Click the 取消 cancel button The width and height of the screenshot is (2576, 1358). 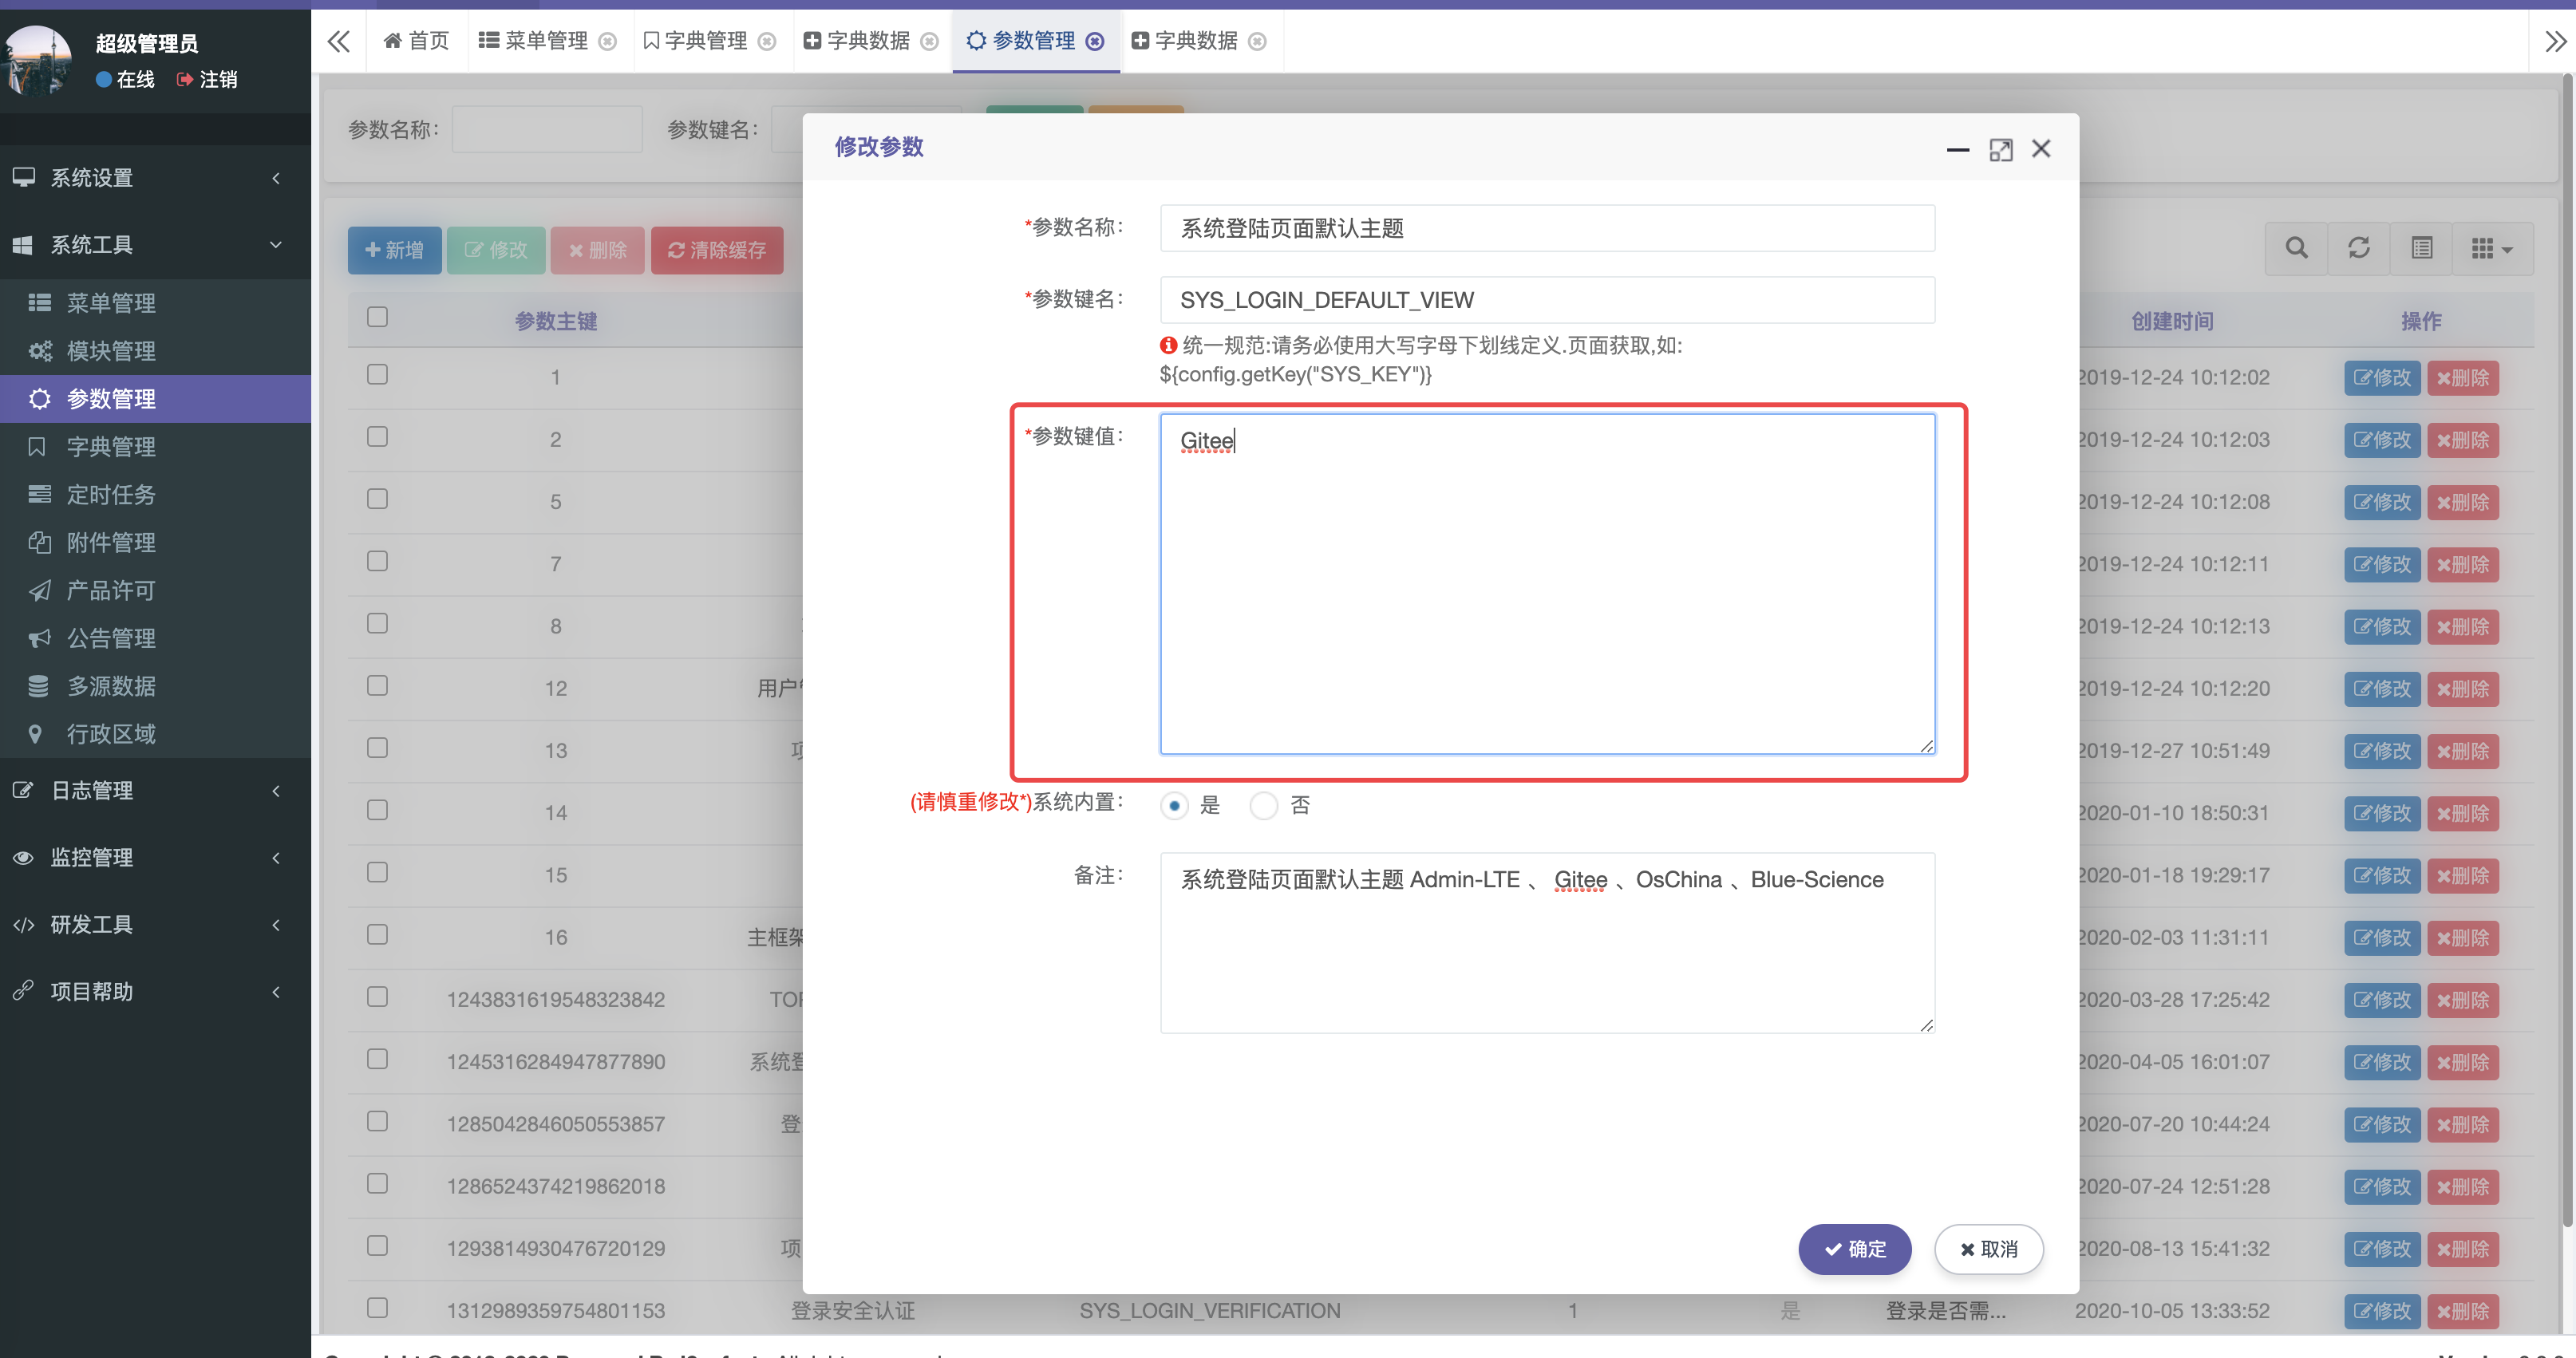click(x=1988, y=1249)
